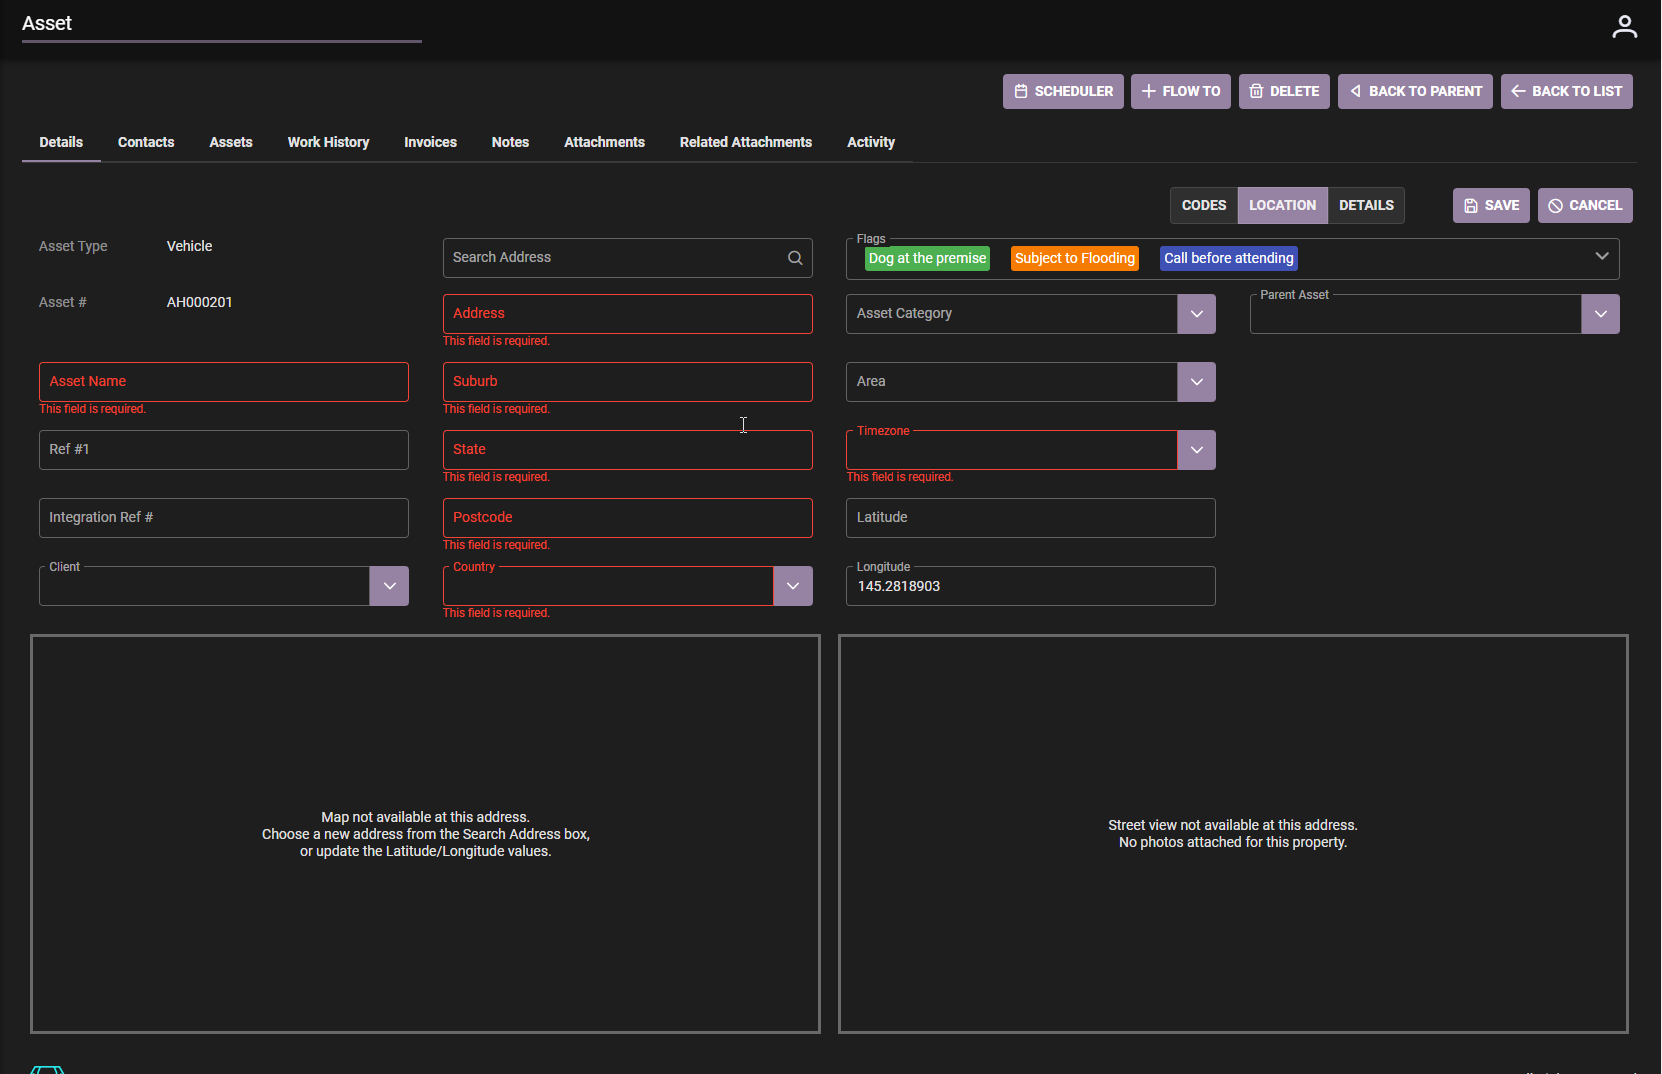Screen dimensions: 1662x1074
Task: Switch to the Work History tab
Action: (328, 142)
